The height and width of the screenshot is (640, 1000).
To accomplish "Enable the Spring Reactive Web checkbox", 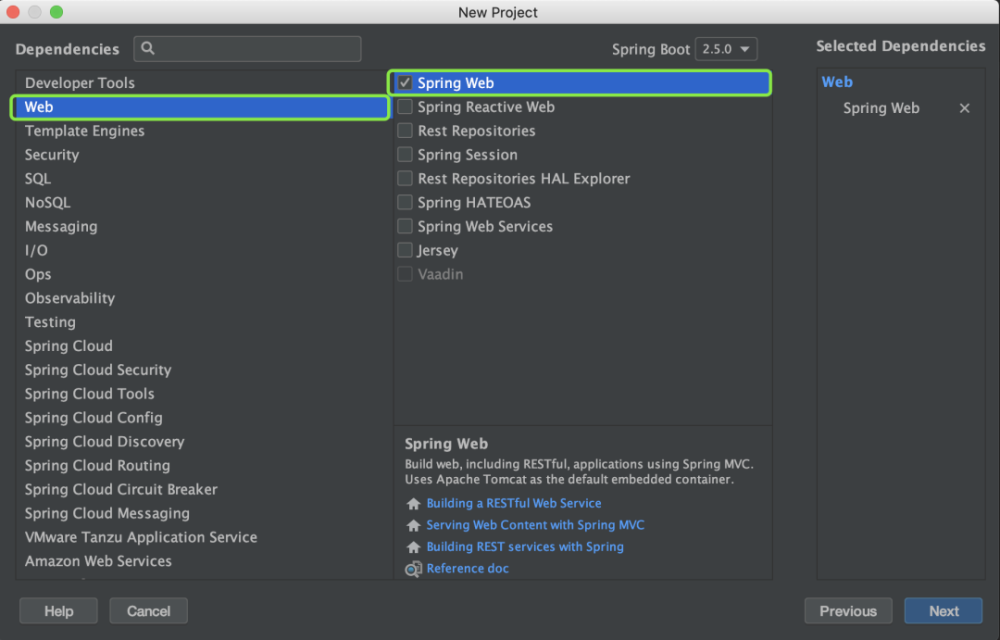I will pyautogui.click(x=405, y=107).
